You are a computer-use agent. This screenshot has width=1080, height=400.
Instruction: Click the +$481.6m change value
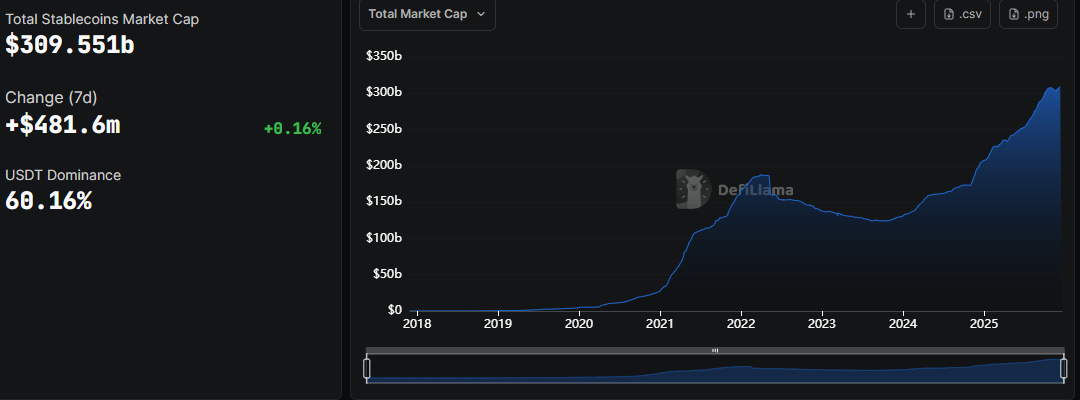coord(63,125)
